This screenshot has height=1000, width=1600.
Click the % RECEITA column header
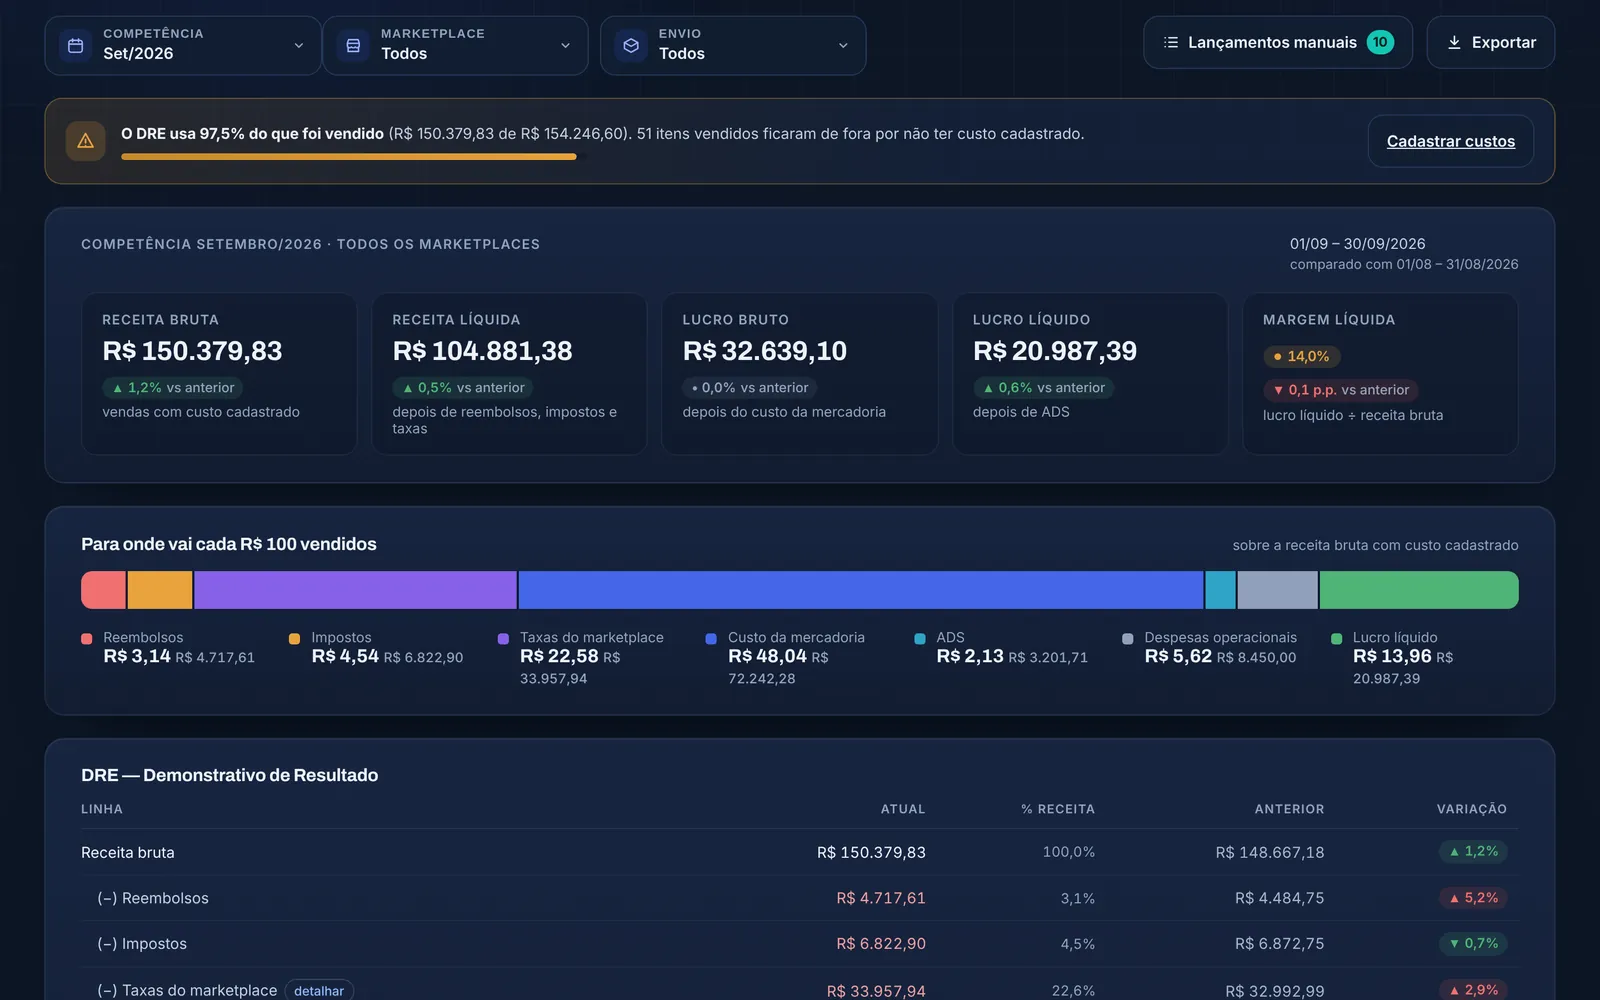(1058, 809)
